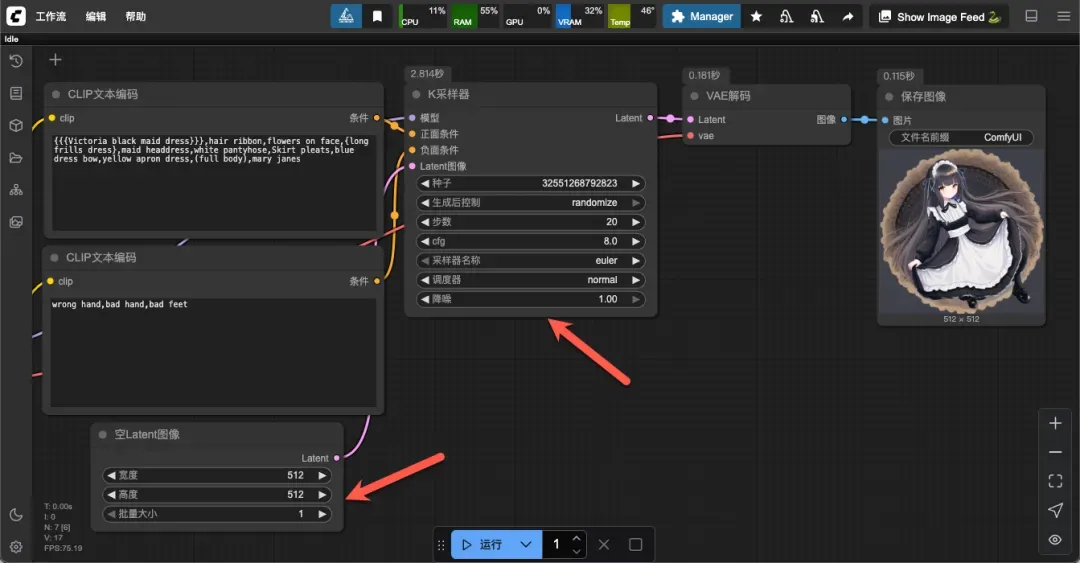
Task: Click the VRAM usage monitor
Action: (579, 16)
